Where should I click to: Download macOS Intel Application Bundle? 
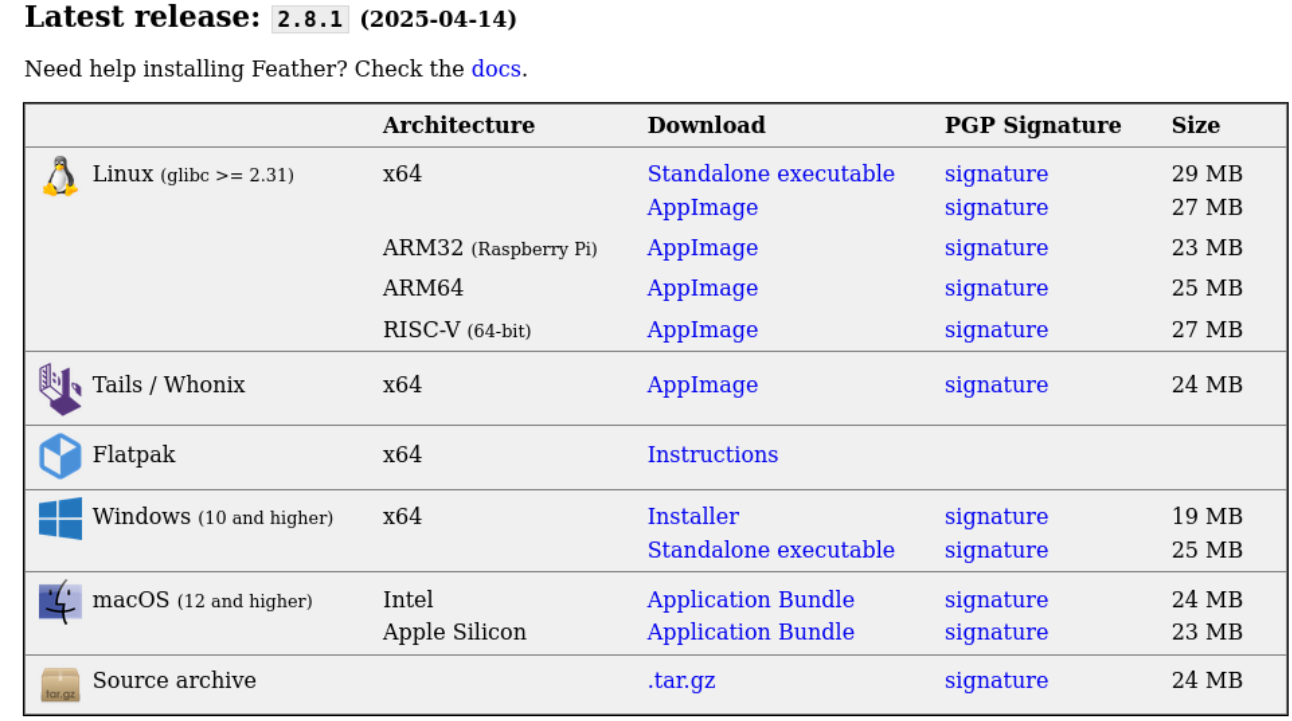click(x=751, y=600)
